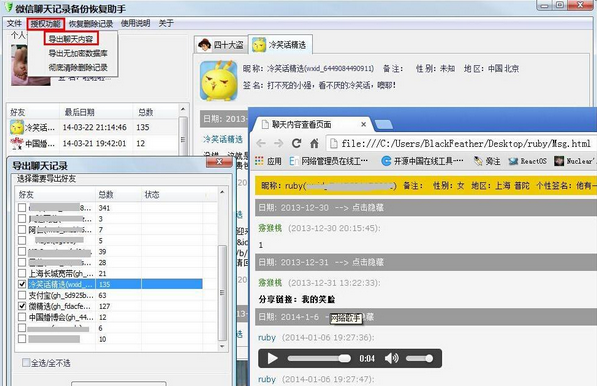The image size is (597, 386).
Task: Click sender name 猕猴桃 dated 2013-12-30
Action: point(270,228)
